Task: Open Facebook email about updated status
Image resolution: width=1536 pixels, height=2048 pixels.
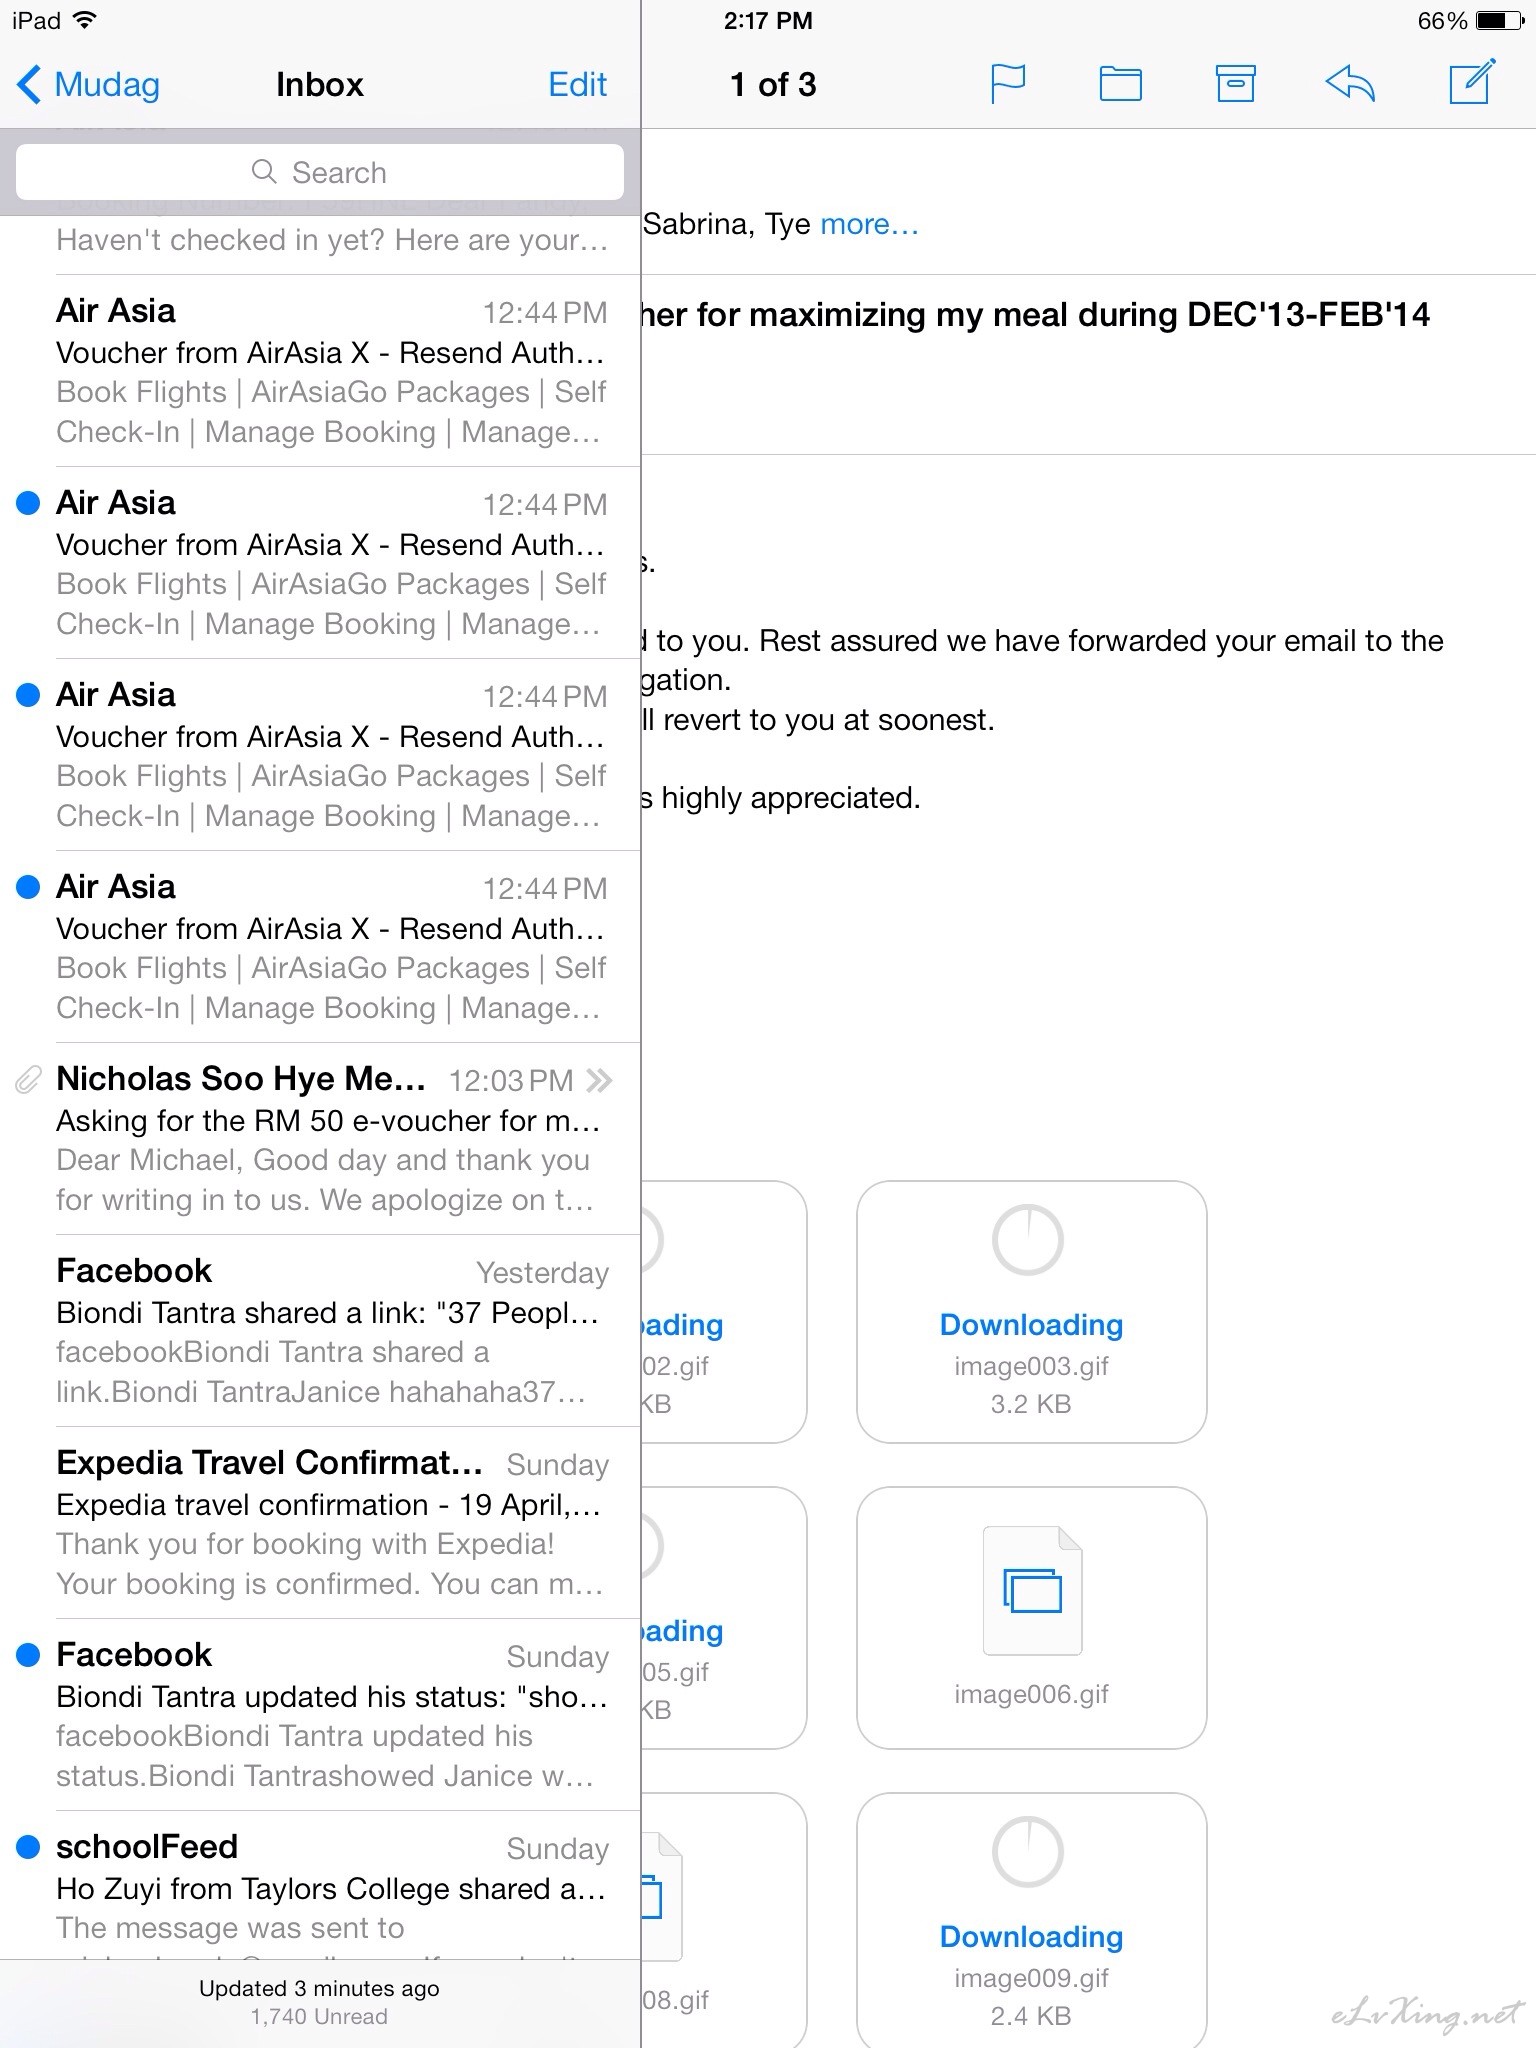Action: coord(320,1715)
